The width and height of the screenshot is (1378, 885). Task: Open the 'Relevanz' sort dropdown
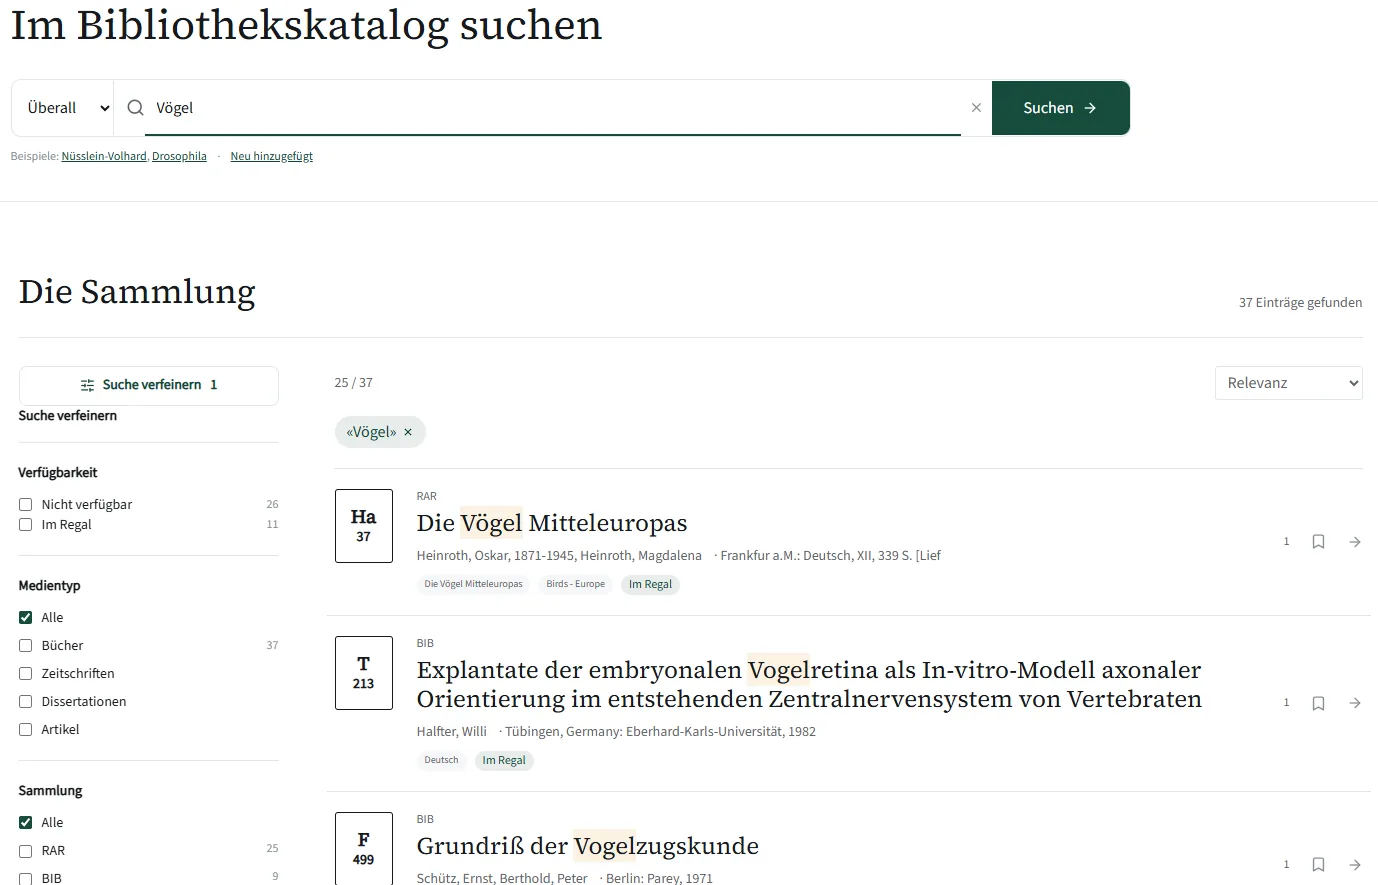pyautogui.click(x=1289, y=383)
